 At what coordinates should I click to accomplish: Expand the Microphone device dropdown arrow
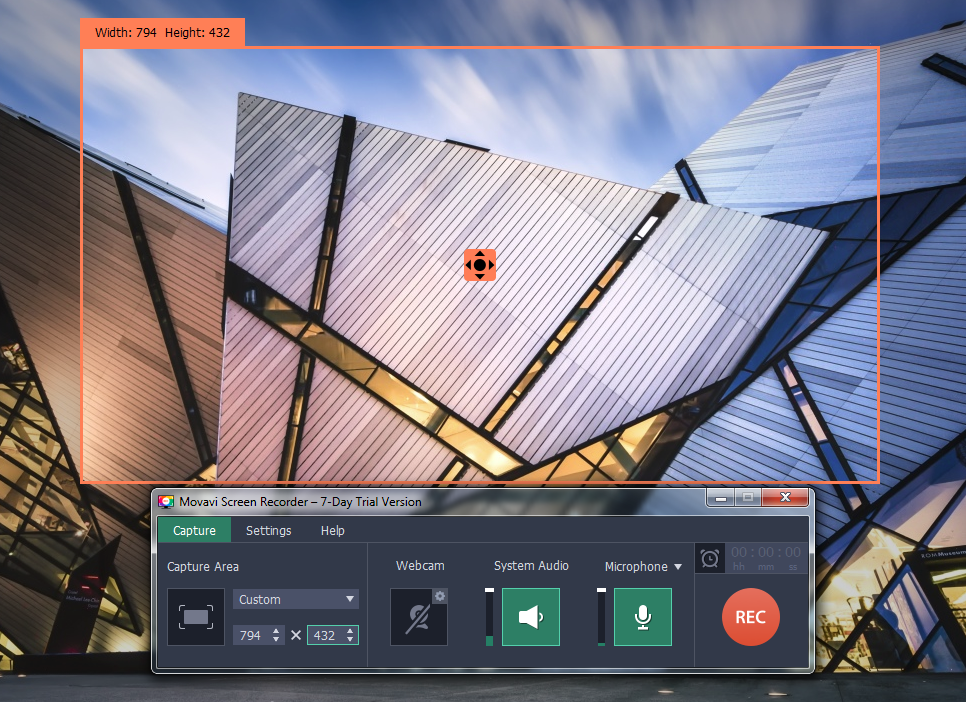678,567
